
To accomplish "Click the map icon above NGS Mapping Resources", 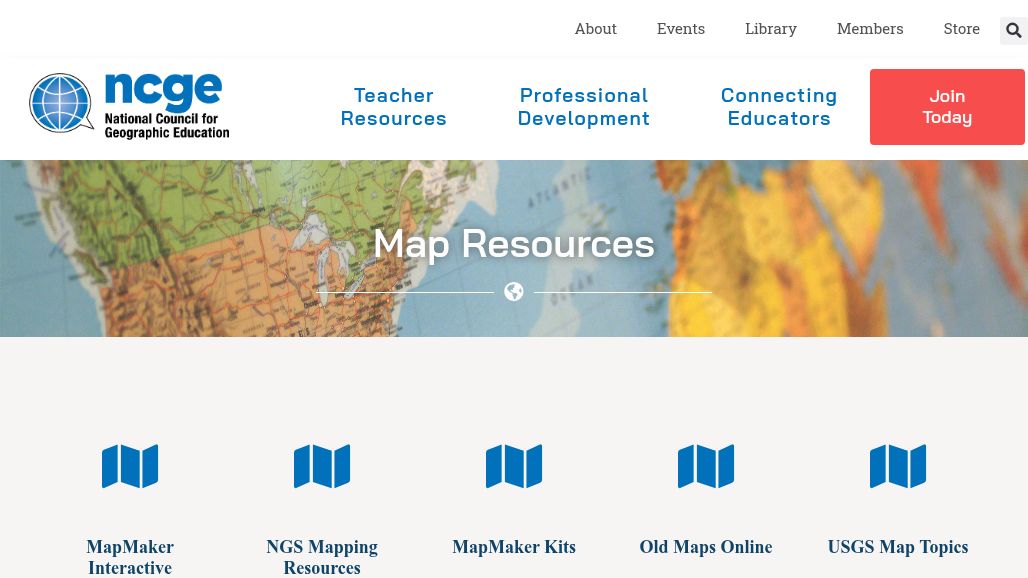I will 322,466.
